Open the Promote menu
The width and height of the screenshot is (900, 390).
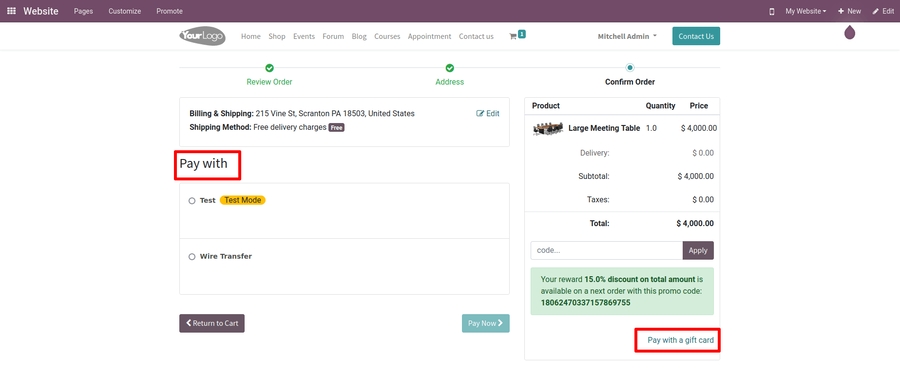tap(169, 11)
